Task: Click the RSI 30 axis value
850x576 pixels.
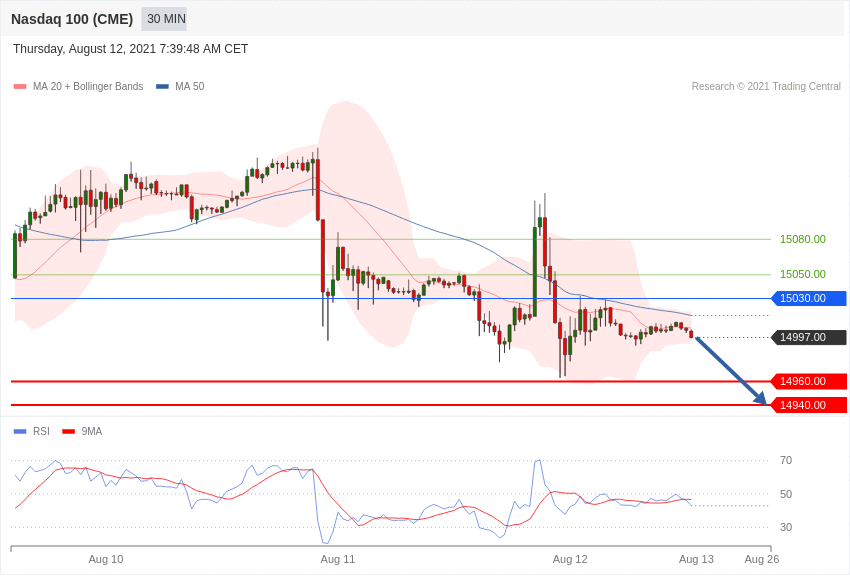Action: click(786, 527)
